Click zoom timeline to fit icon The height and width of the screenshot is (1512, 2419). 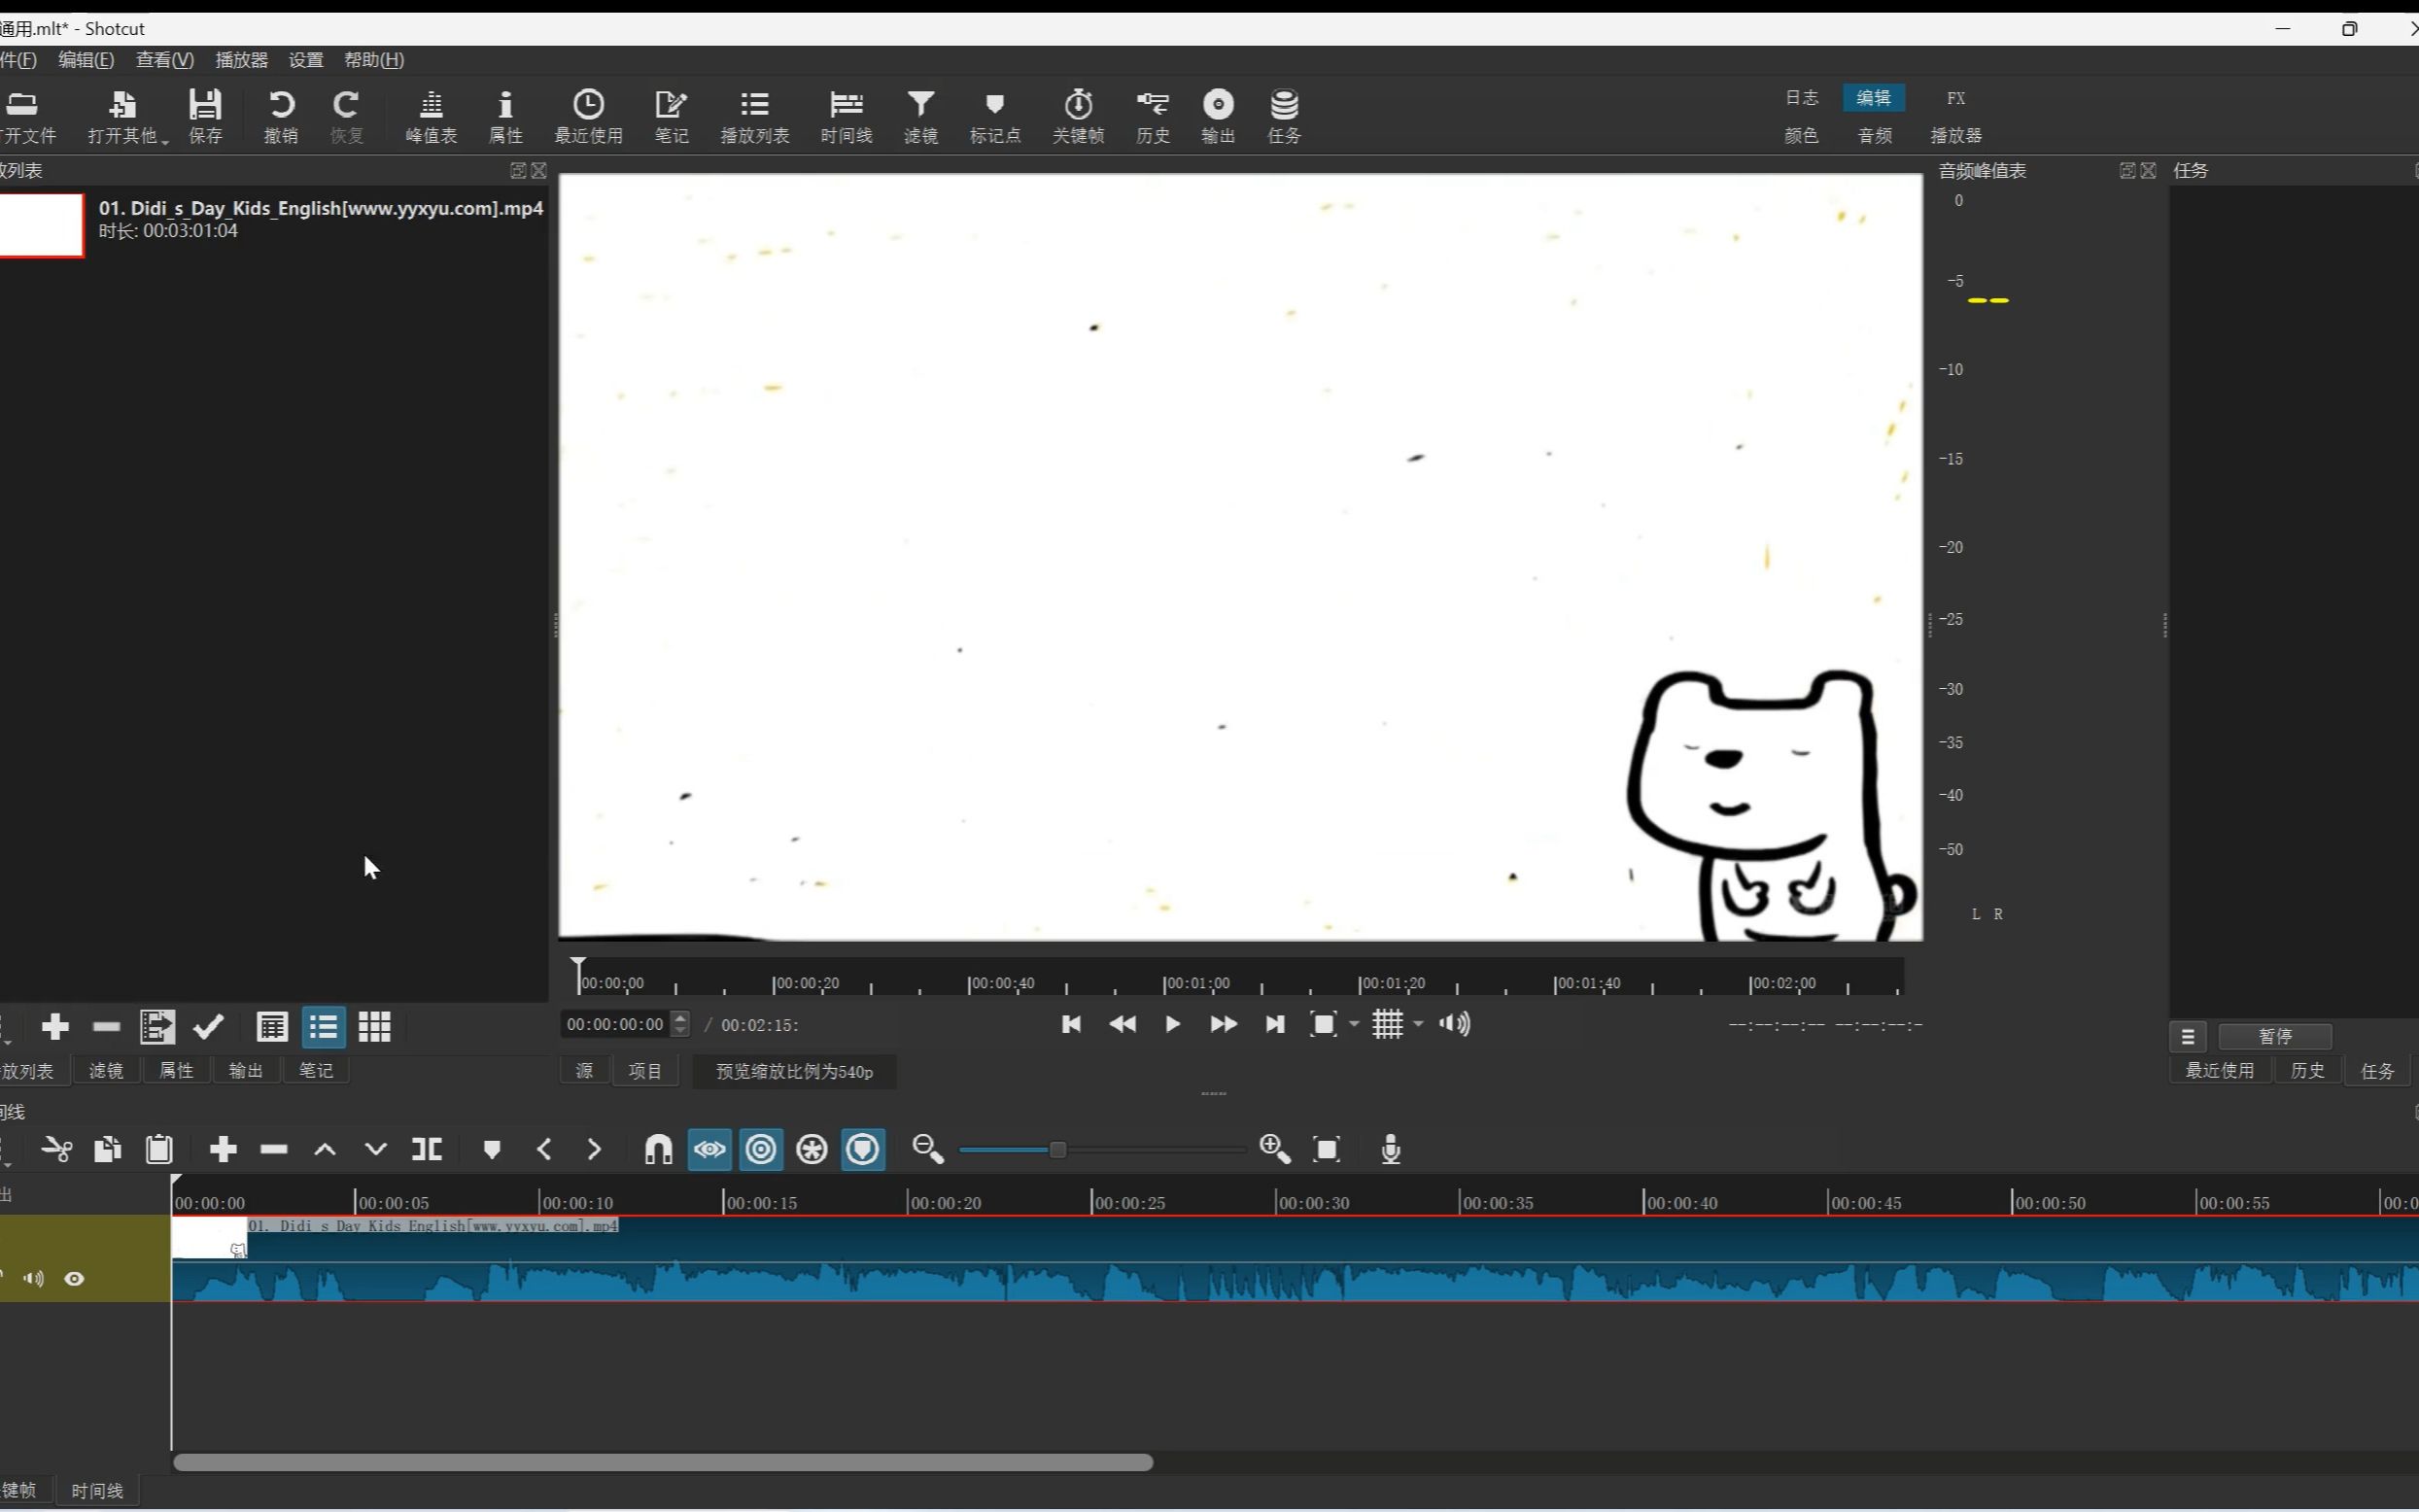click(1326, 1149)
